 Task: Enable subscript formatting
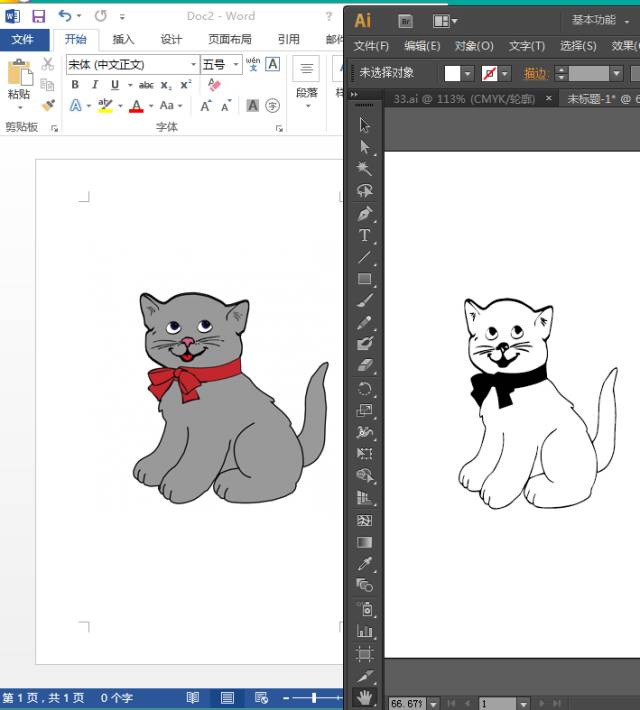(167, 85)
